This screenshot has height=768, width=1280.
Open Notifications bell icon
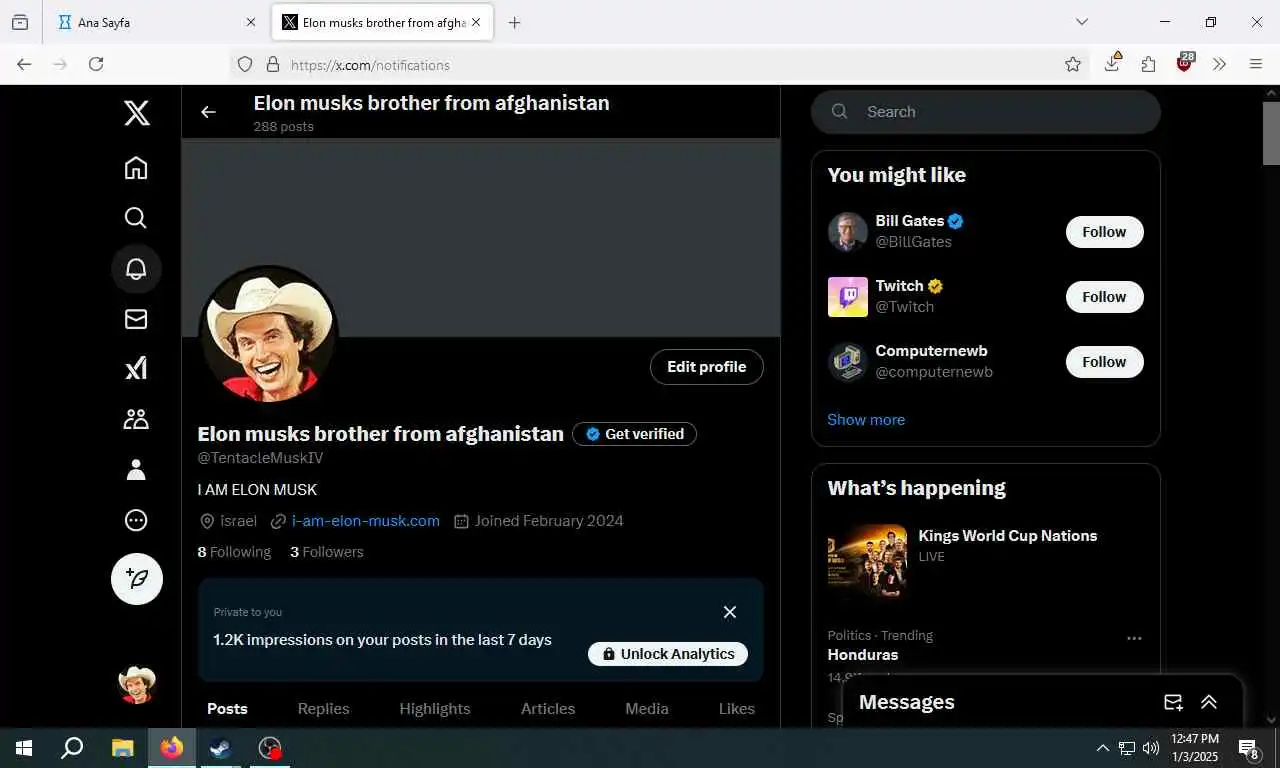click(136, 269)
